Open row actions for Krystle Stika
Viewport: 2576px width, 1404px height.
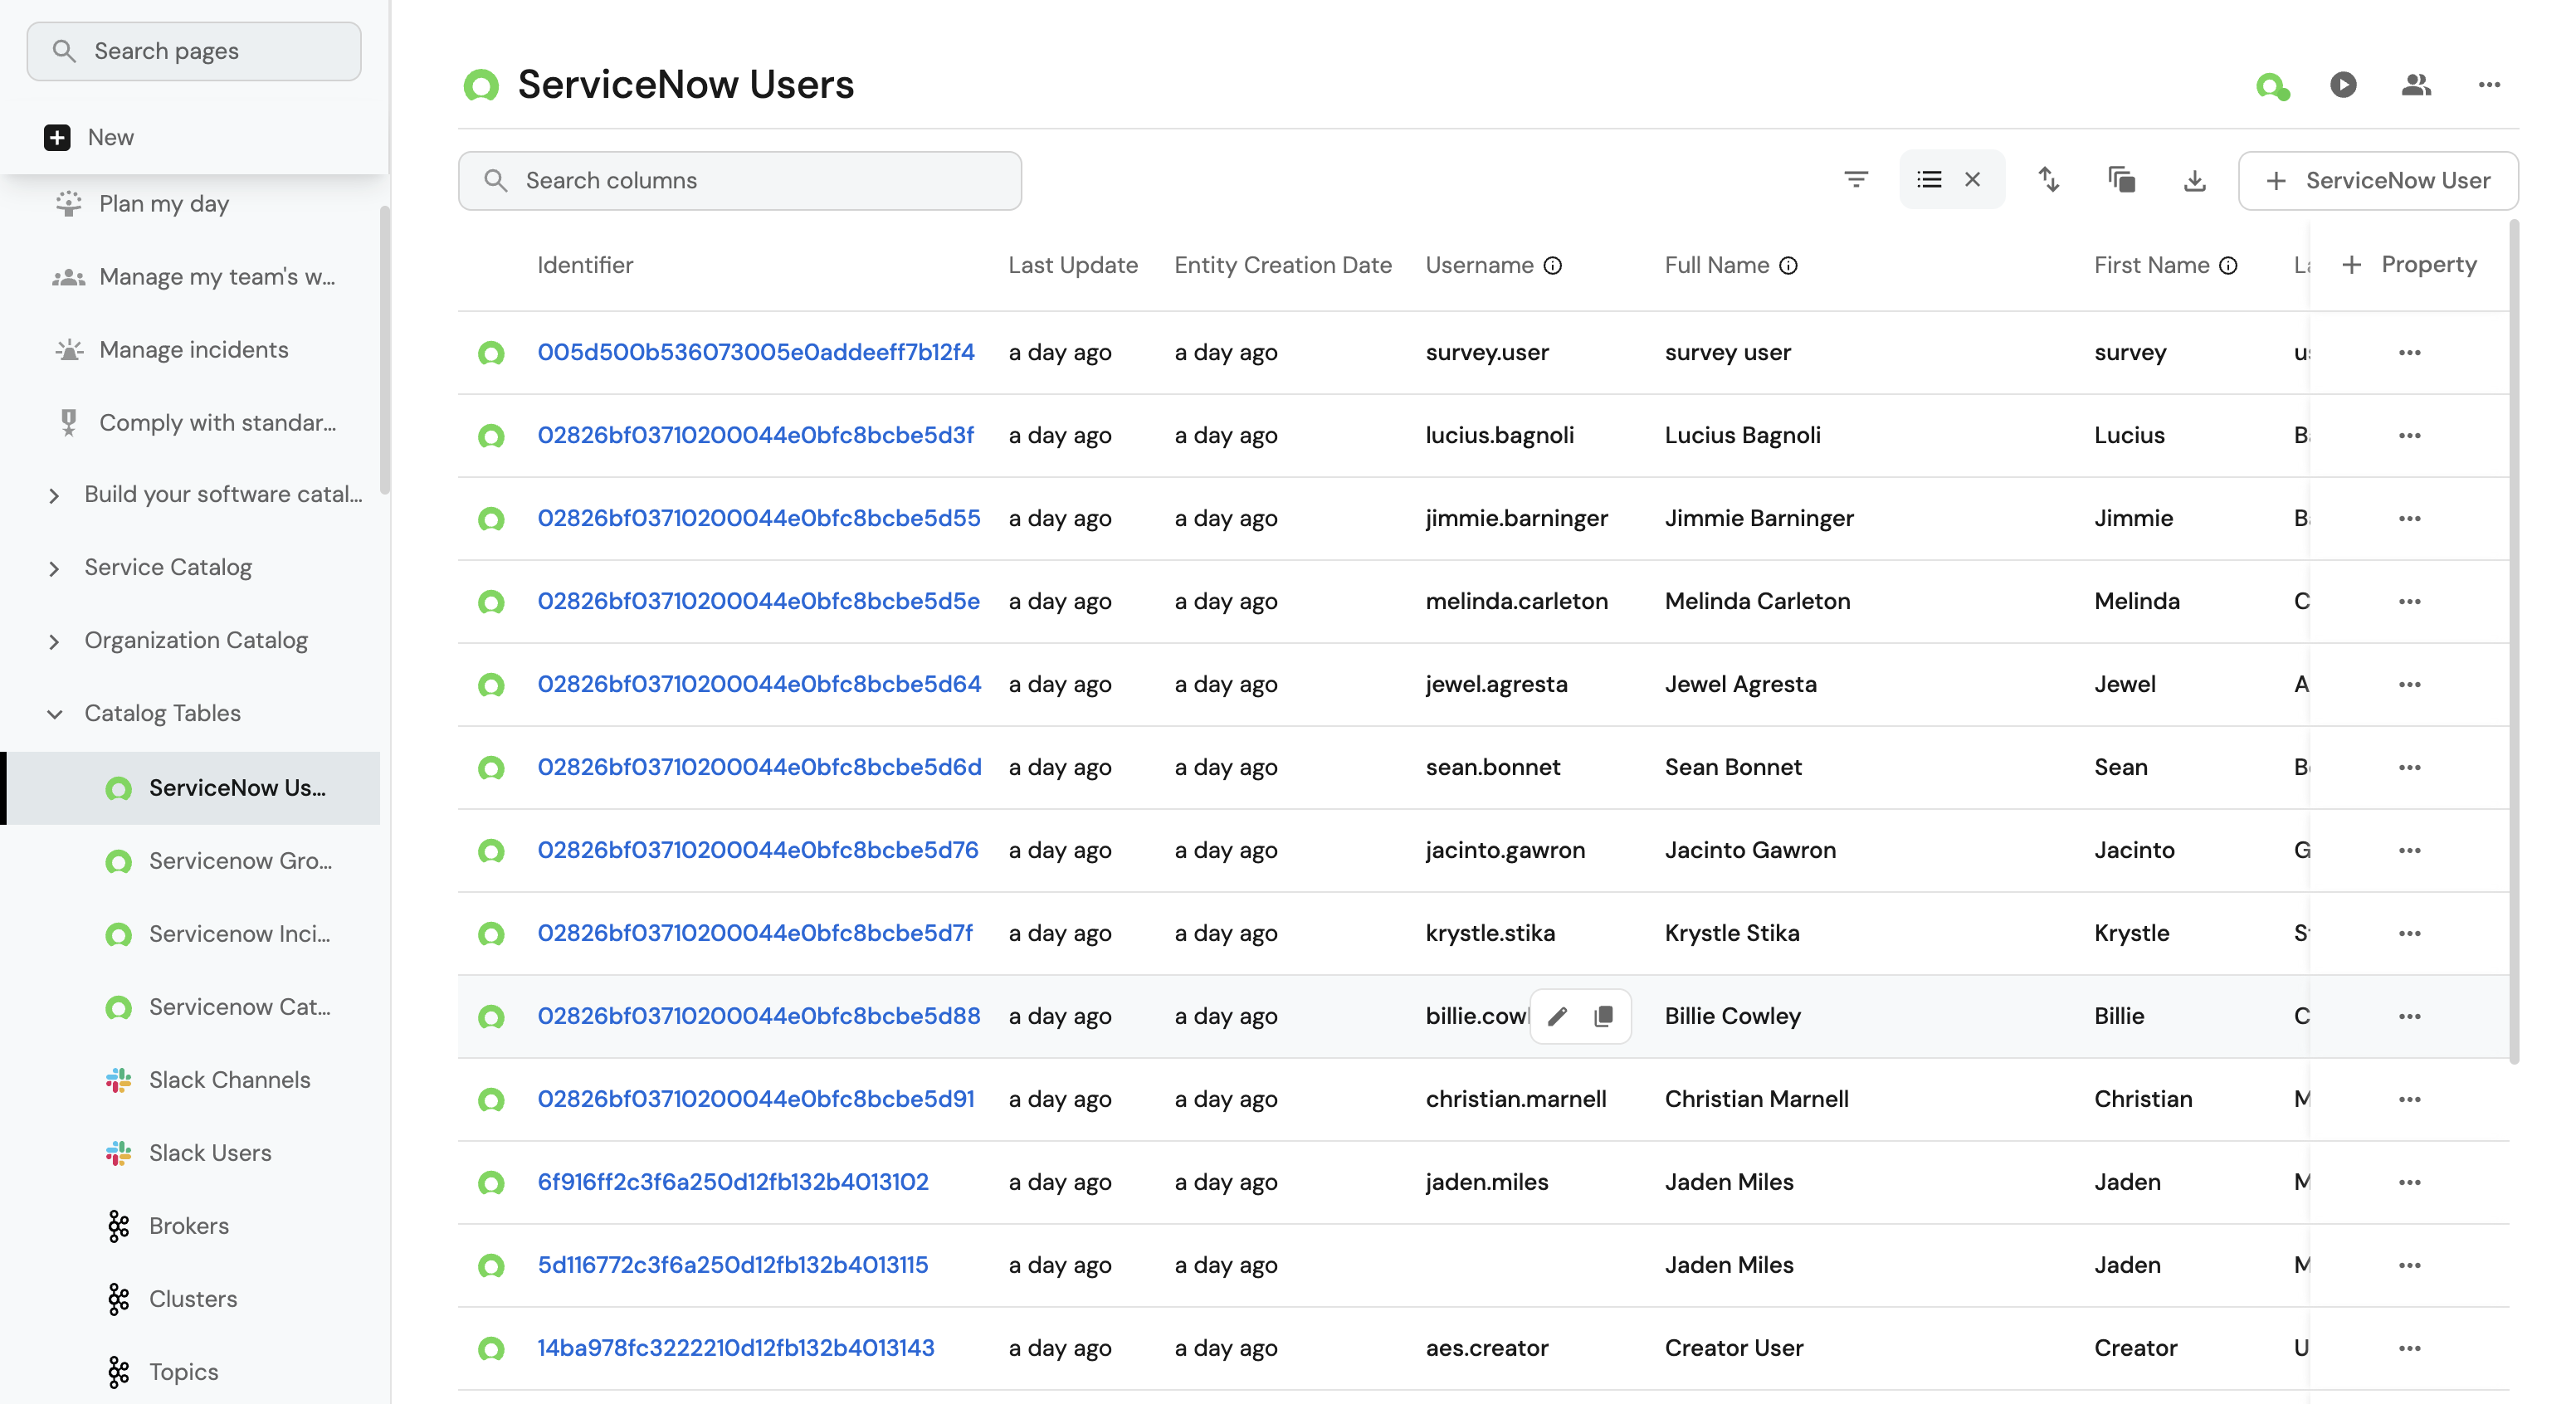2409,933
